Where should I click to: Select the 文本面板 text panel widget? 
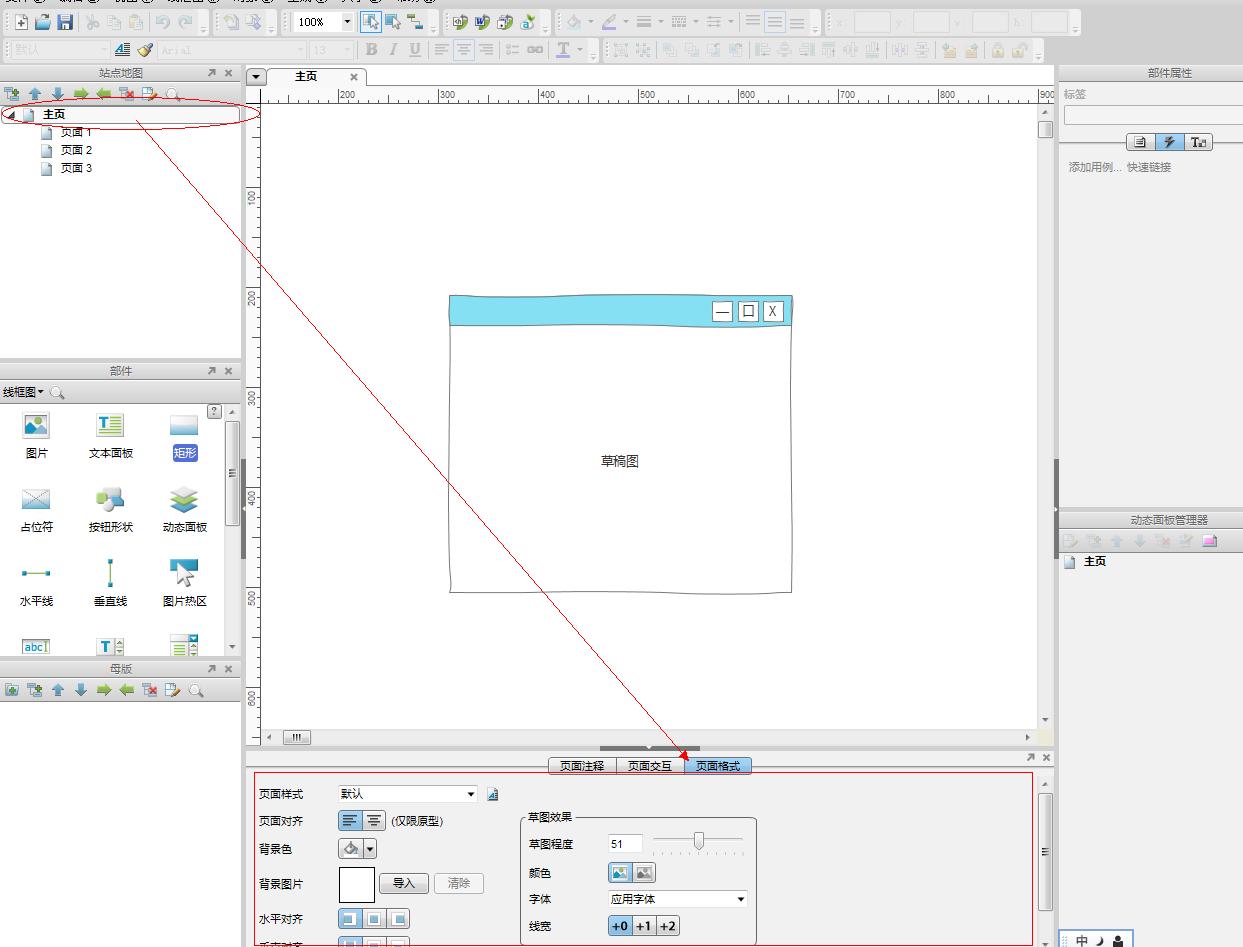pos(110,437)
